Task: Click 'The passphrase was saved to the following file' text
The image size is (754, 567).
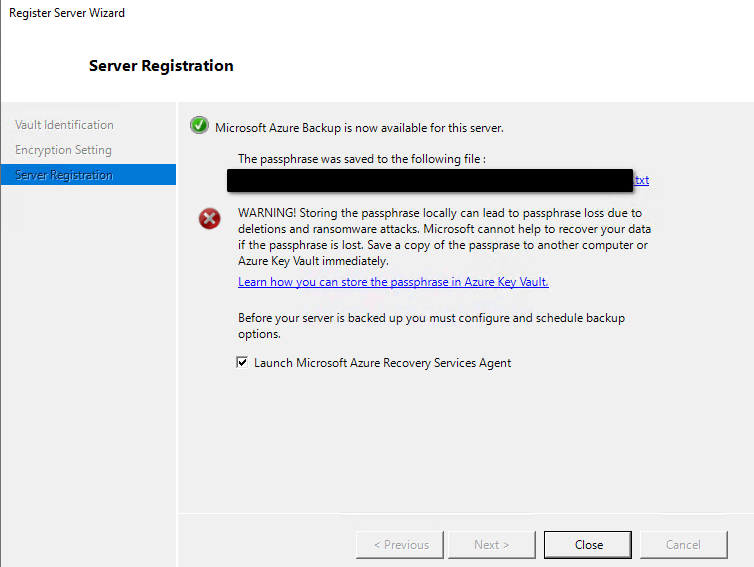Action: click(x=362, y=159)
